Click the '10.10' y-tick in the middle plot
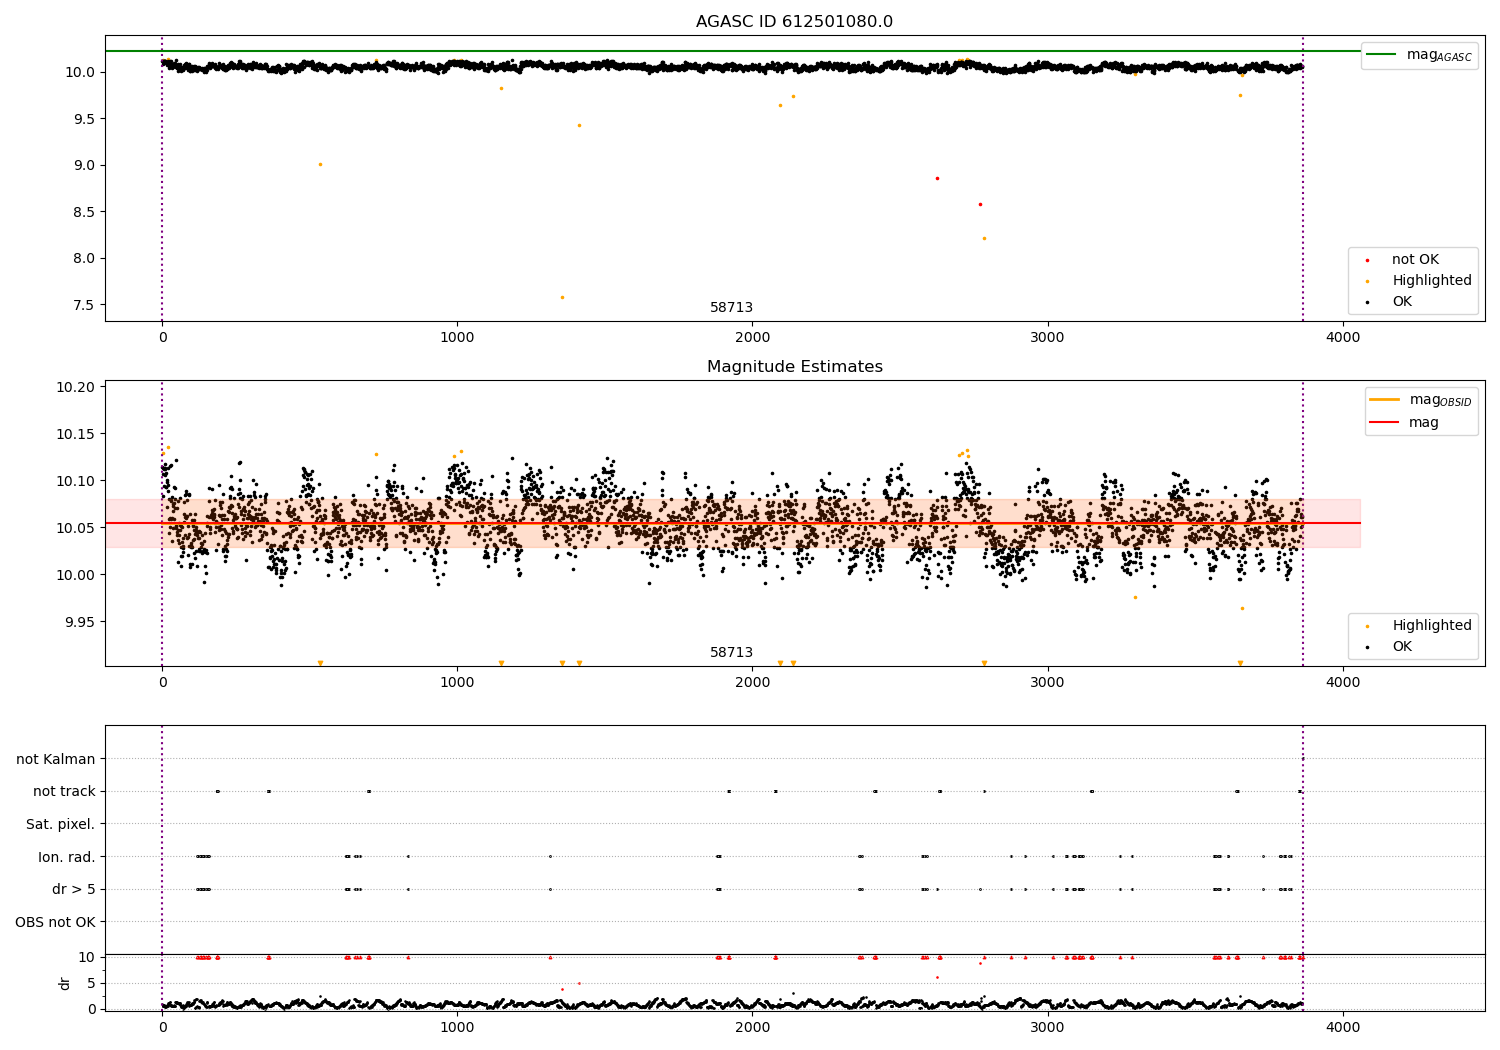This screenshot has height=1050, width=1500. (x=76, y=482)
